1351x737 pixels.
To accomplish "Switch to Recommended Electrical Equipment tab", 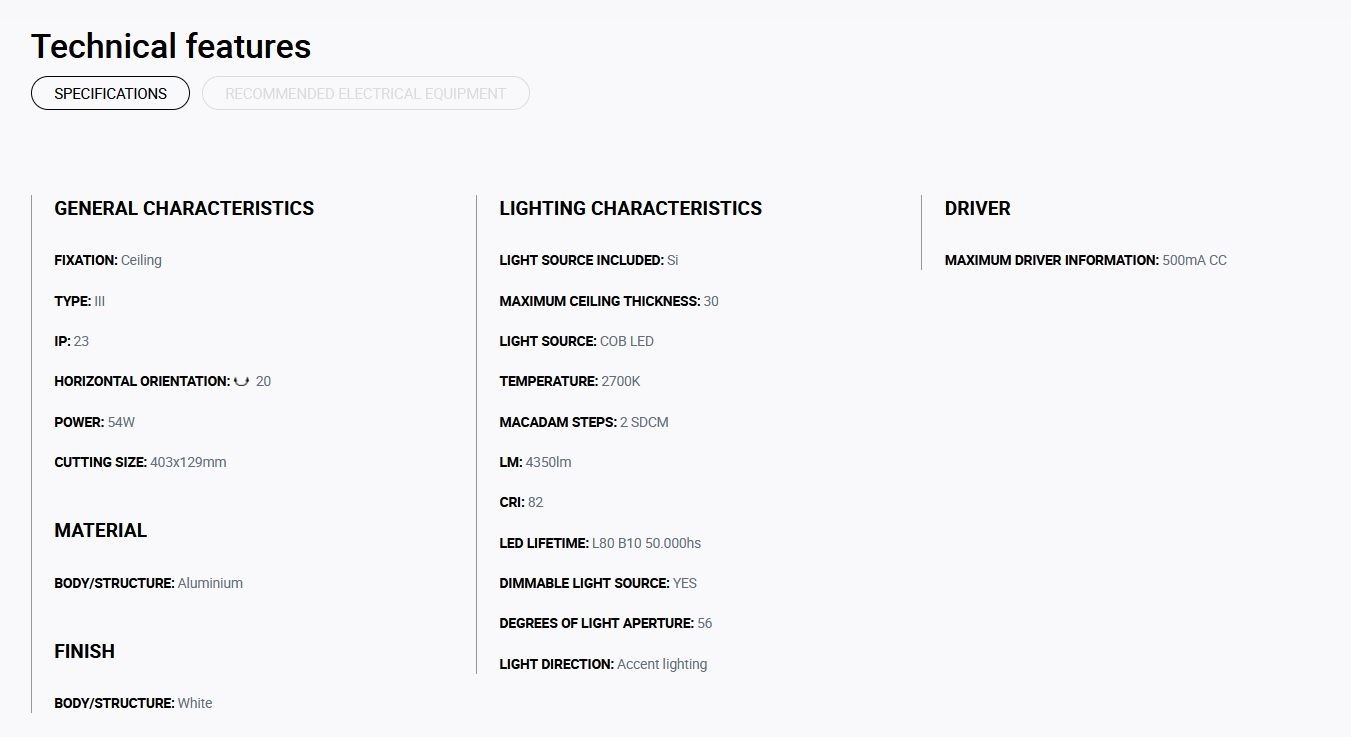I will point(366,93).
